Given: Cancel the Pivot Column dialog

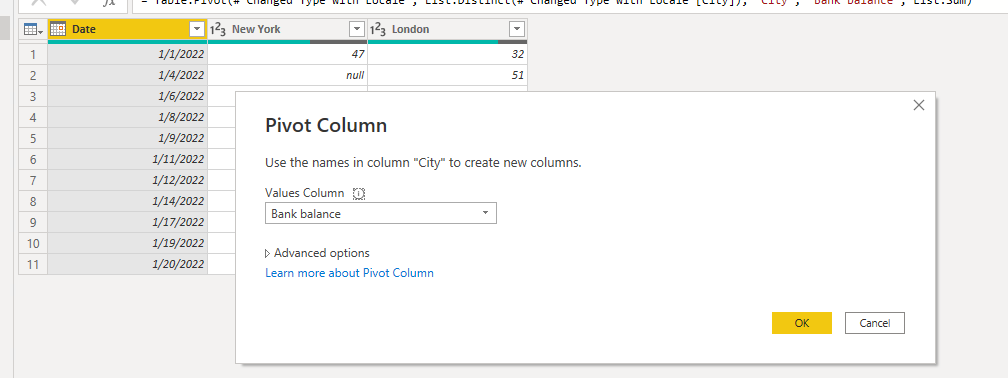Looking at the screenshot, I should [x=874, y=323].
